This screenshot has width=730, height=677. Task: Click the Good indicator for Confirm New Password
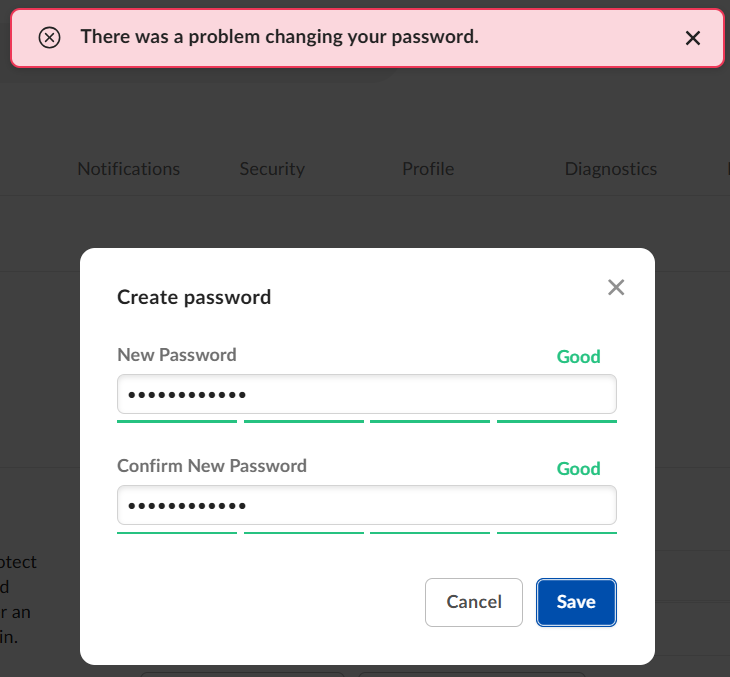tap(578, 469)
